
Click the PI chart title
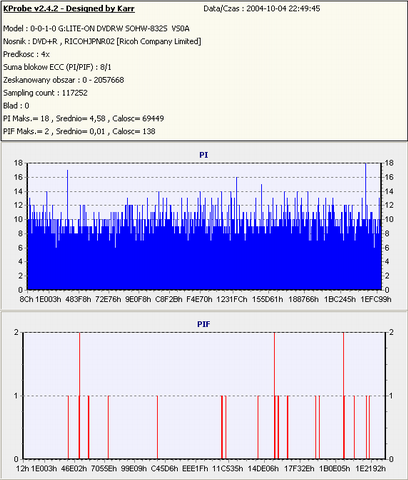point(204,155)
